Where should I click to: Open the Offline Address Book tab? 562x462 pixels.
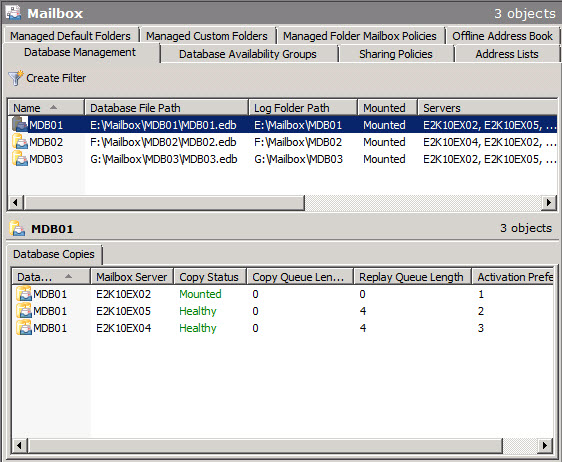click(502, 36)
